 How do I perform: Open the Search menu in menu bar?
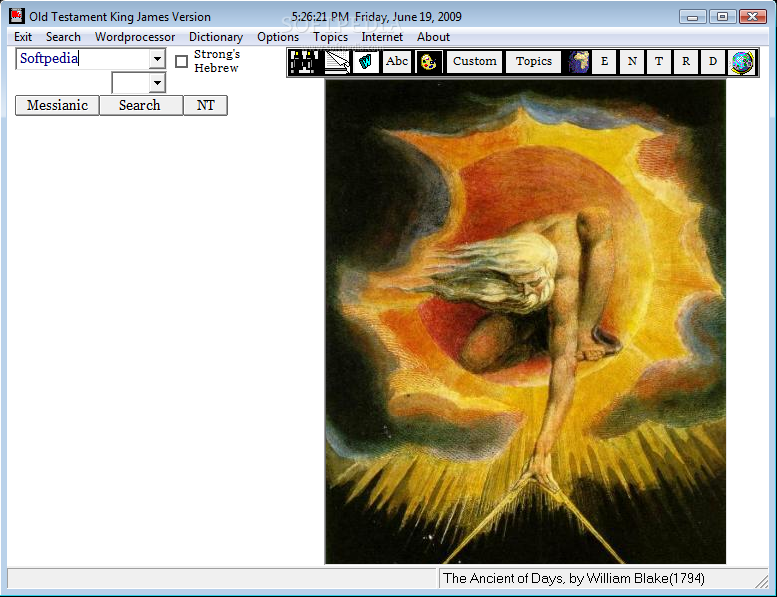click(63, 37)
